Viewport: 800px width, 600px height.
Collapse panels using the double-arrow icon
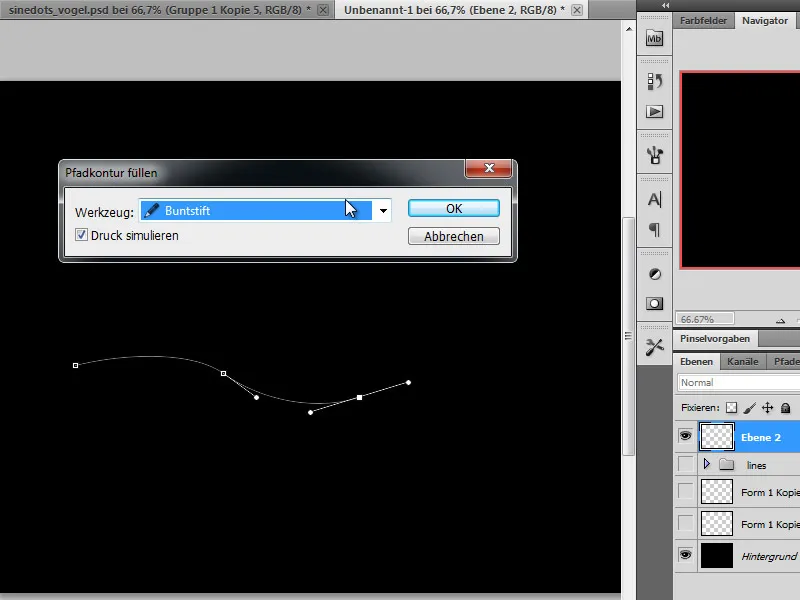point(665,5)
